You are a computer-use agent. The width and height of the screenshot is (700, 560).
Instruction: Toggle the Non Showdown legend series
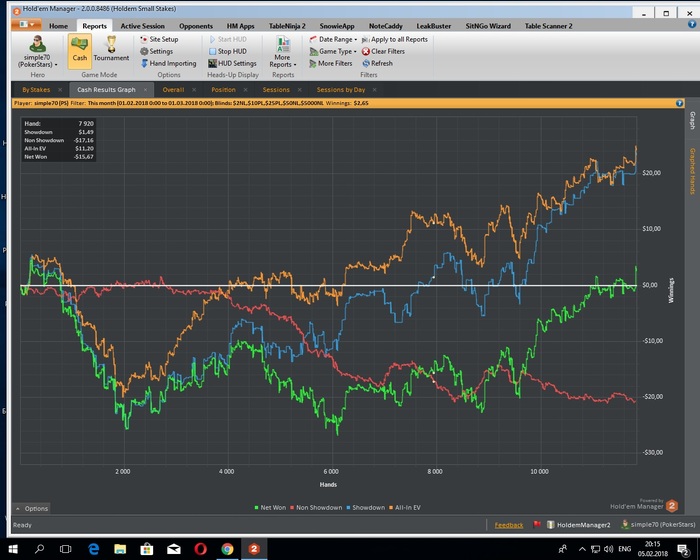[316, 508]
